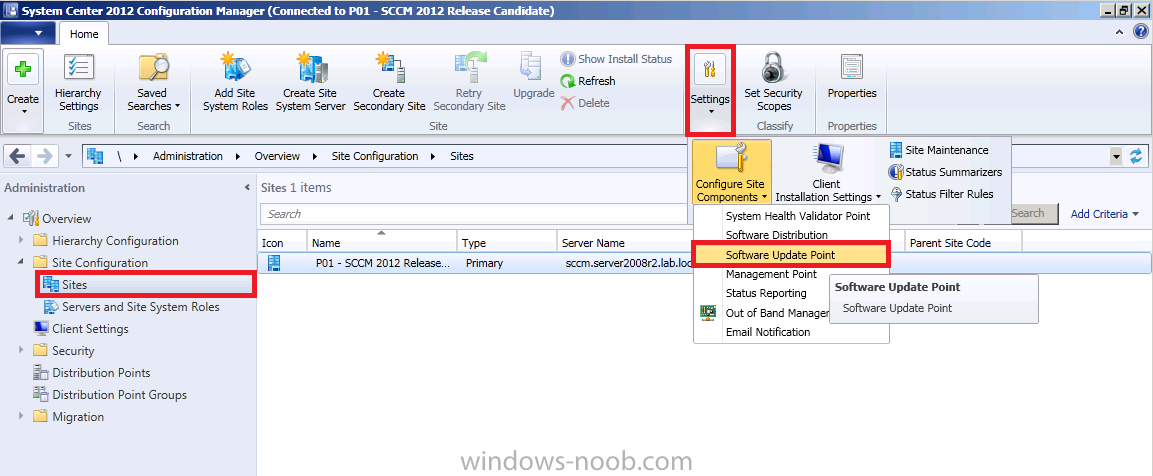Open Saved Searches menu
The image size is (1153, 476).
(x=153, y=82)
